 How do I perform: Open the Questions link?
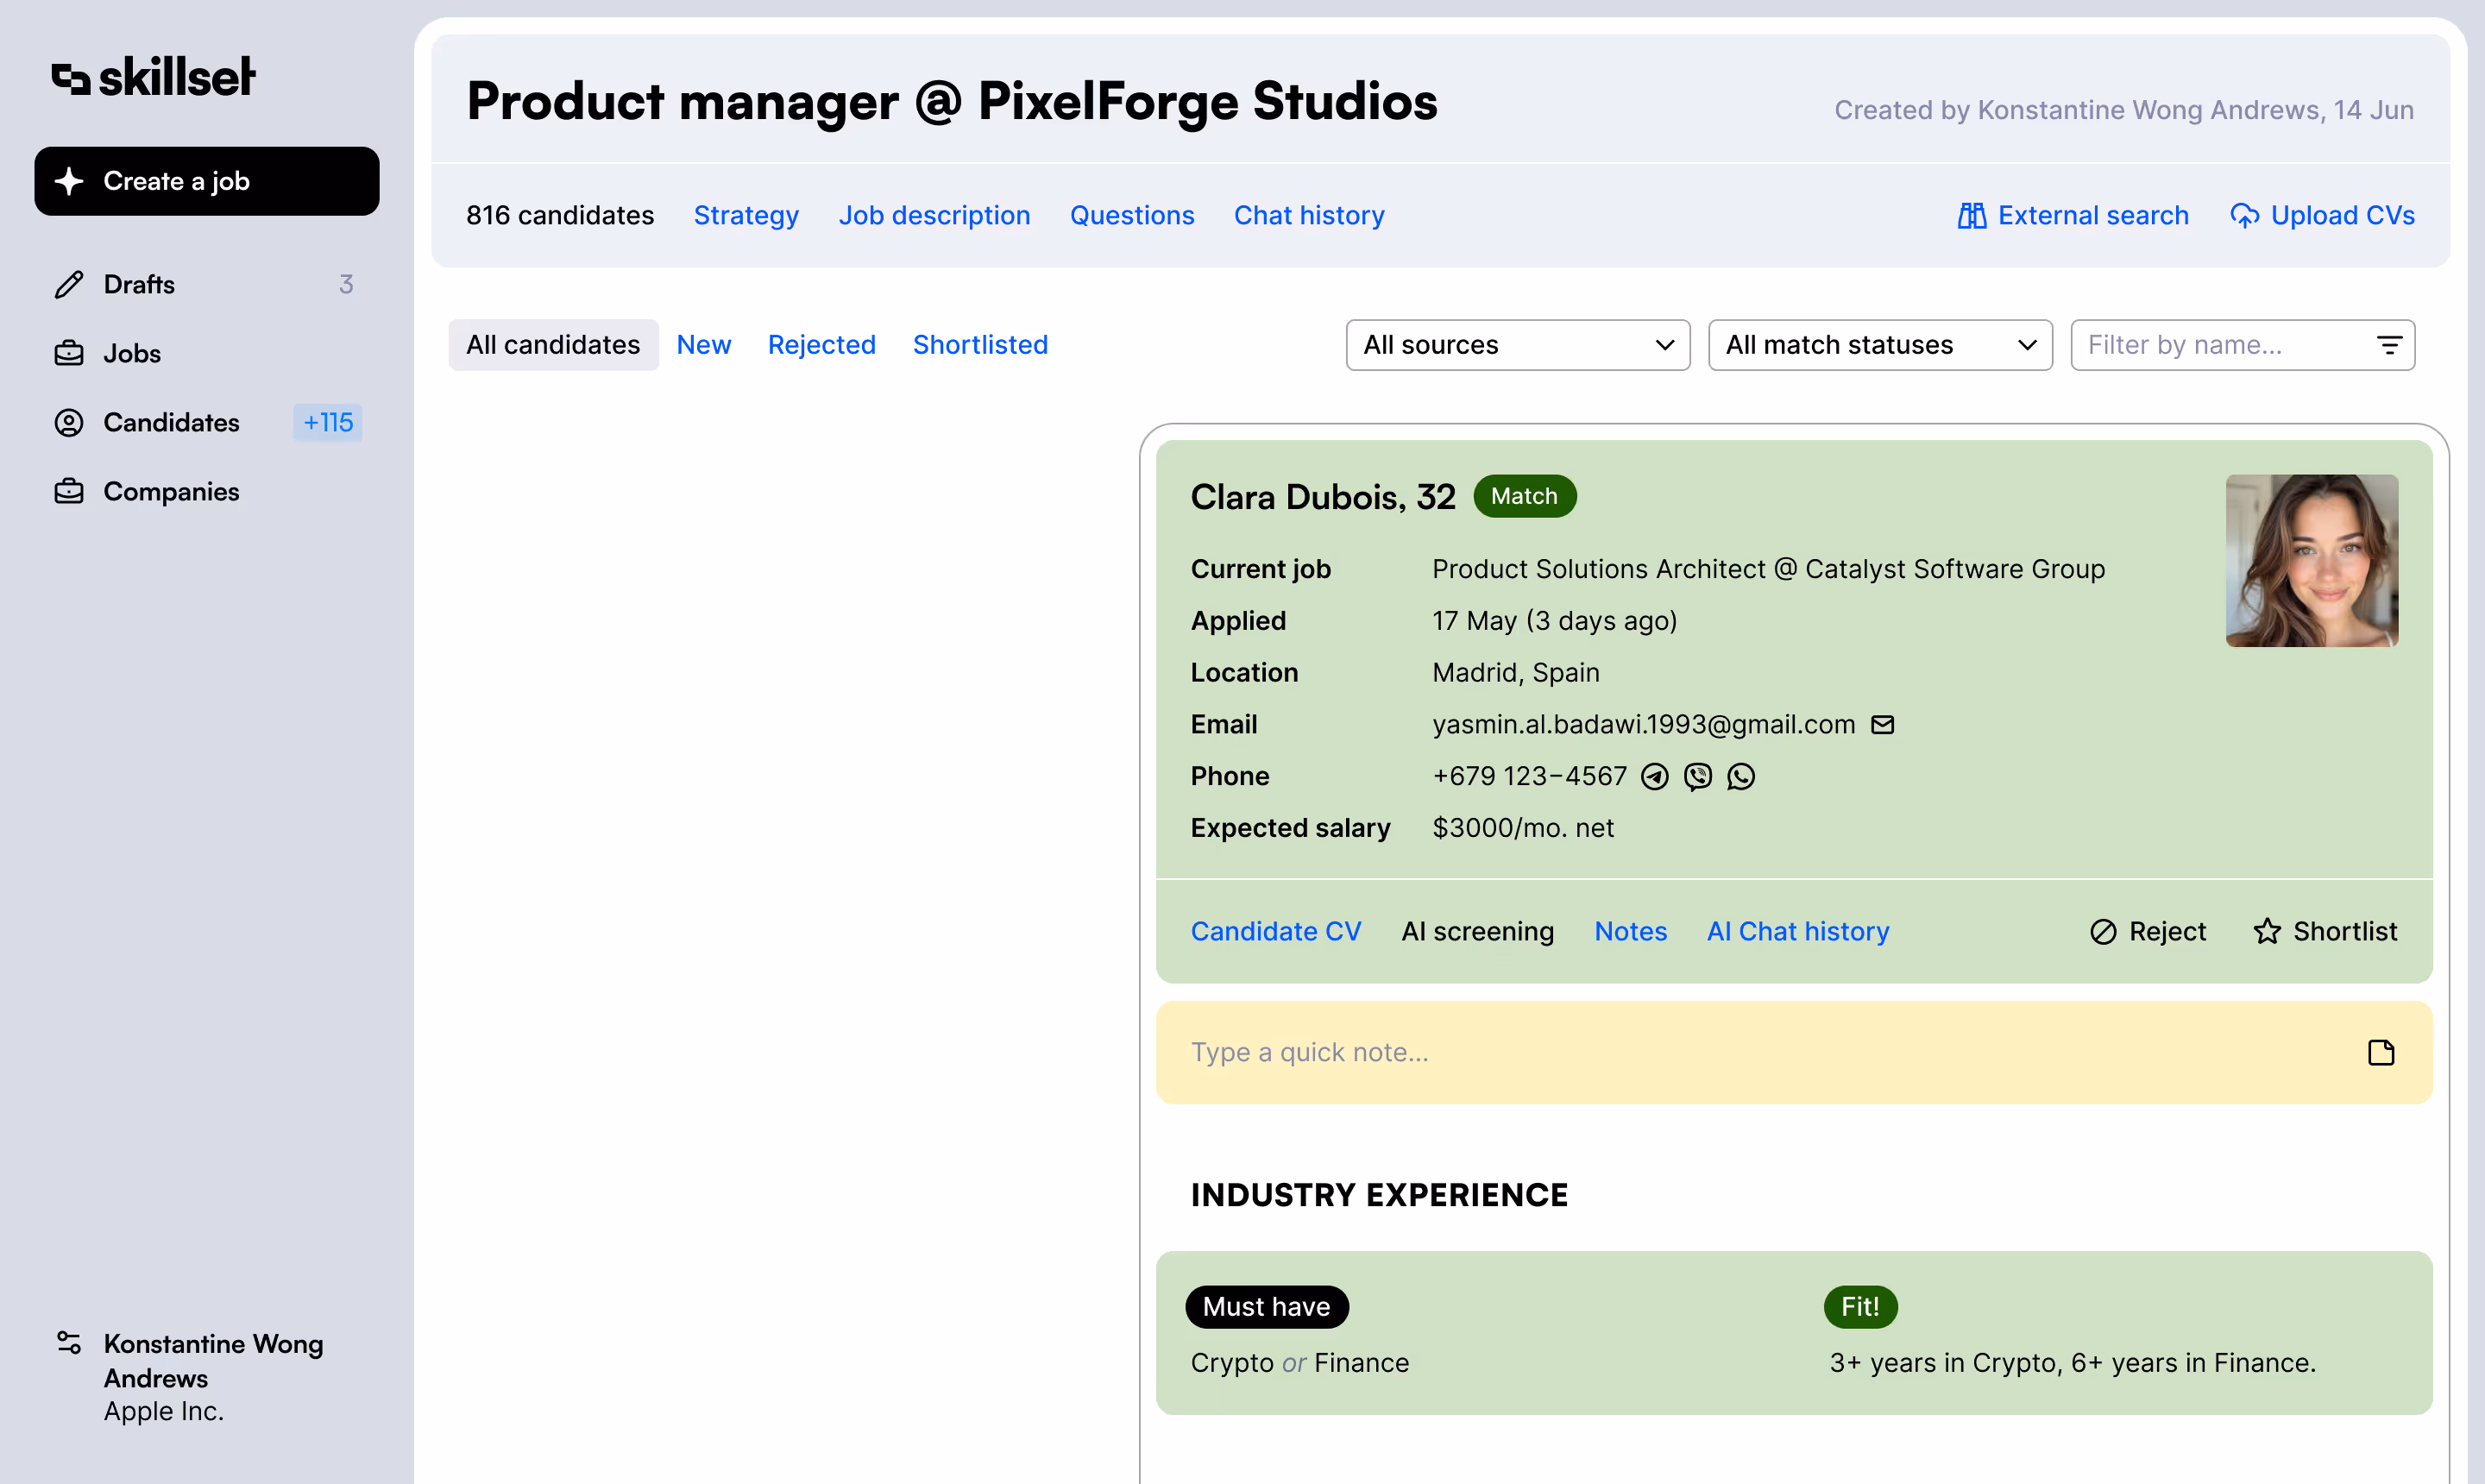(x=1132, y=215)
